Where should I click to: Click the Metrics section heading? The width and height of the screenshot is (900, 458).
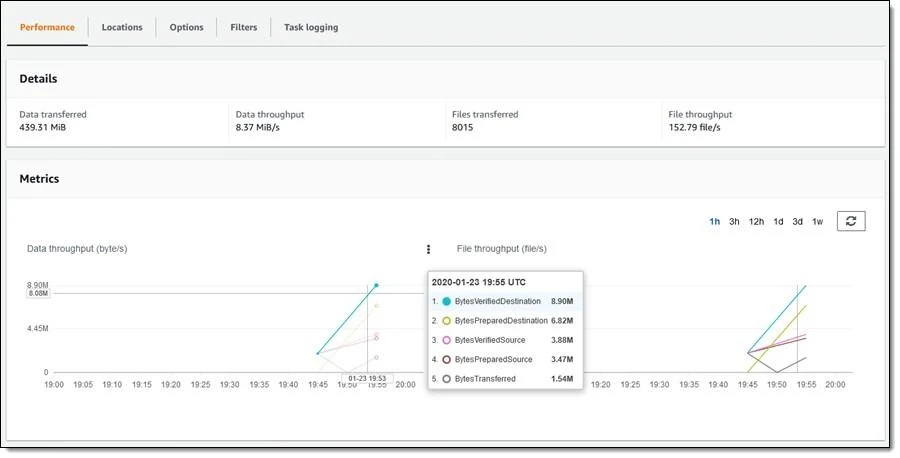coord(39,178)
